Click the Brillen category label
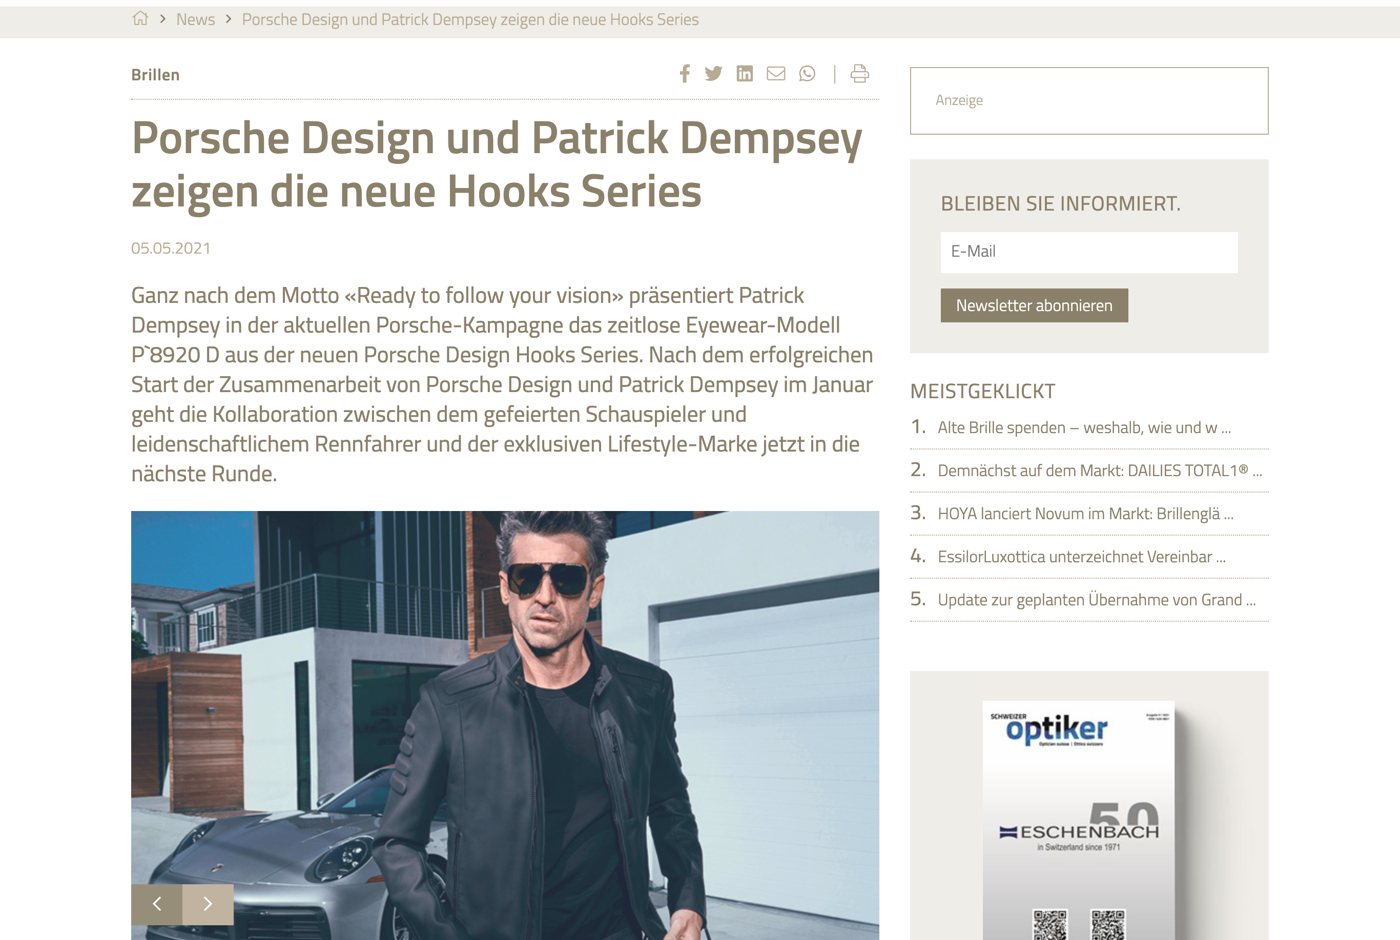The image size is (1400, 940). pyautogui.click(x=155, y=75)
